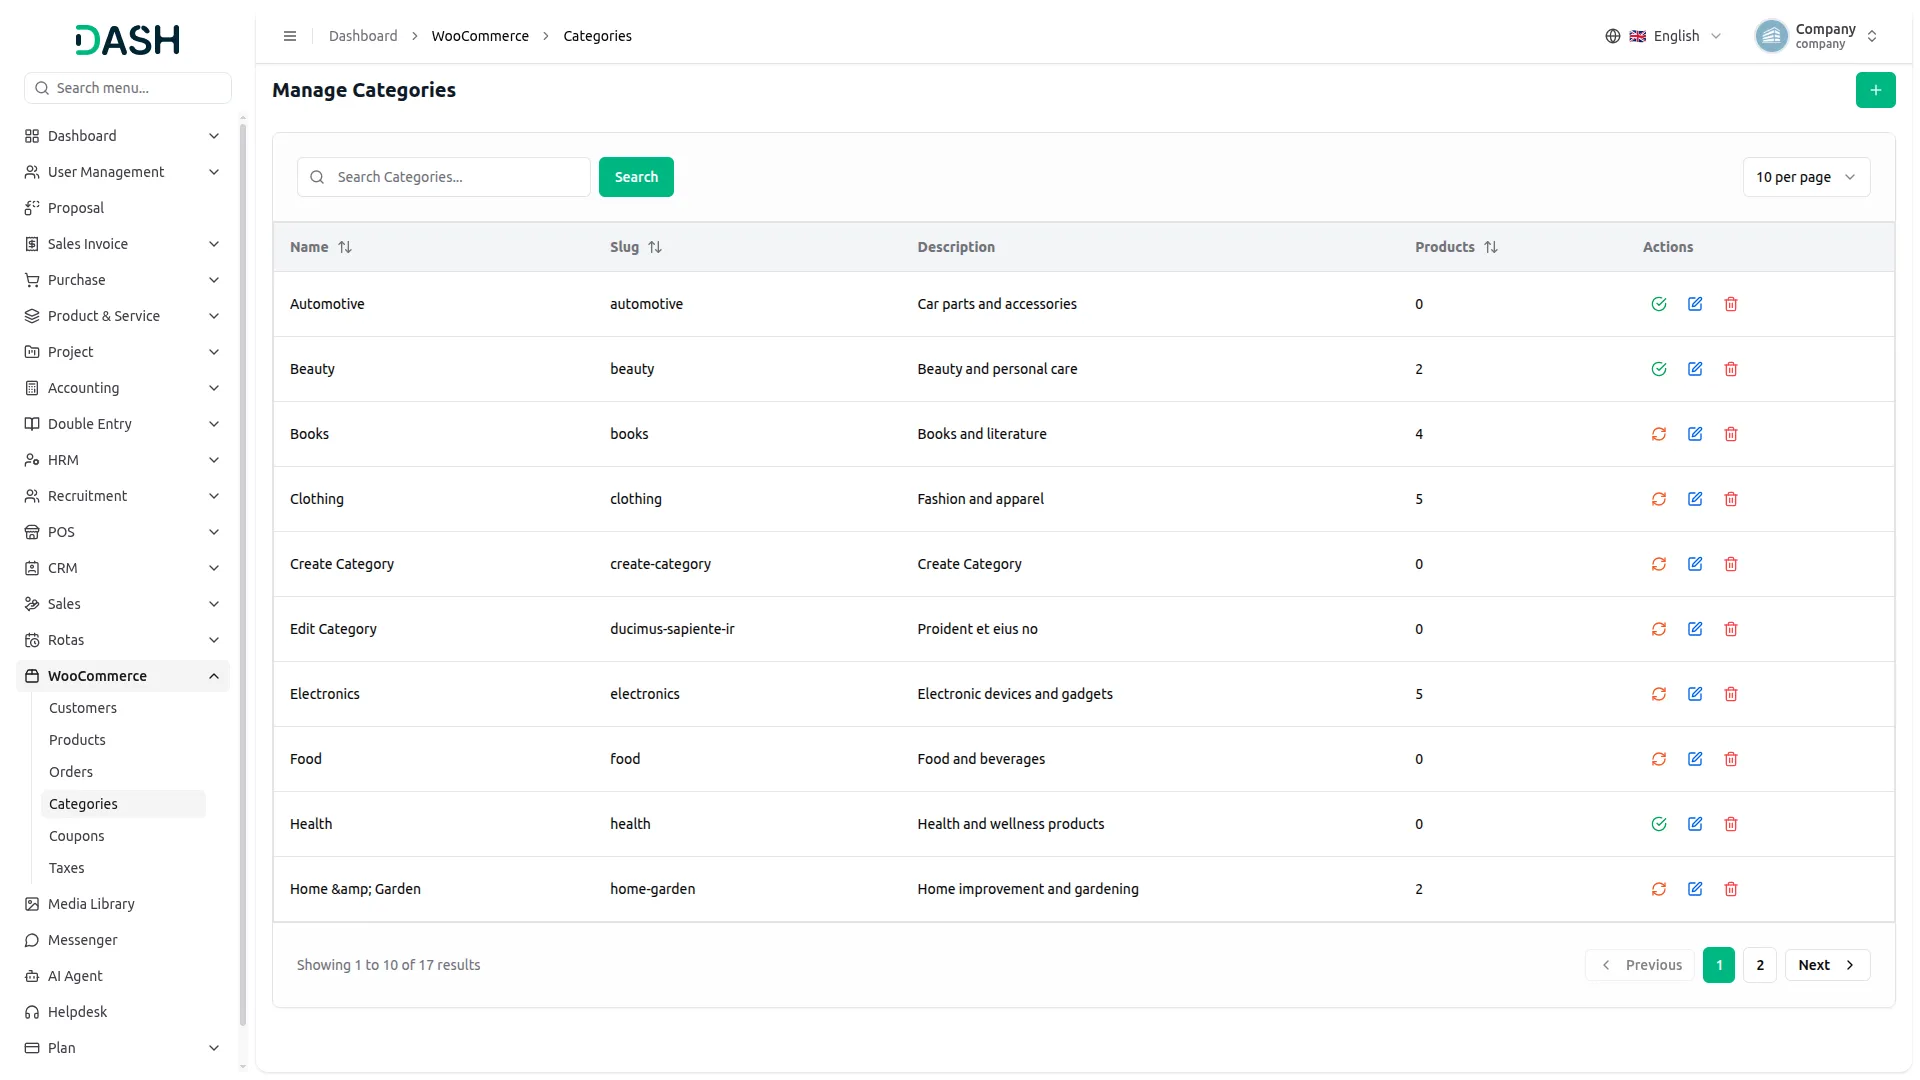
Task: Sort table by Name column
Action: (321, 247)
